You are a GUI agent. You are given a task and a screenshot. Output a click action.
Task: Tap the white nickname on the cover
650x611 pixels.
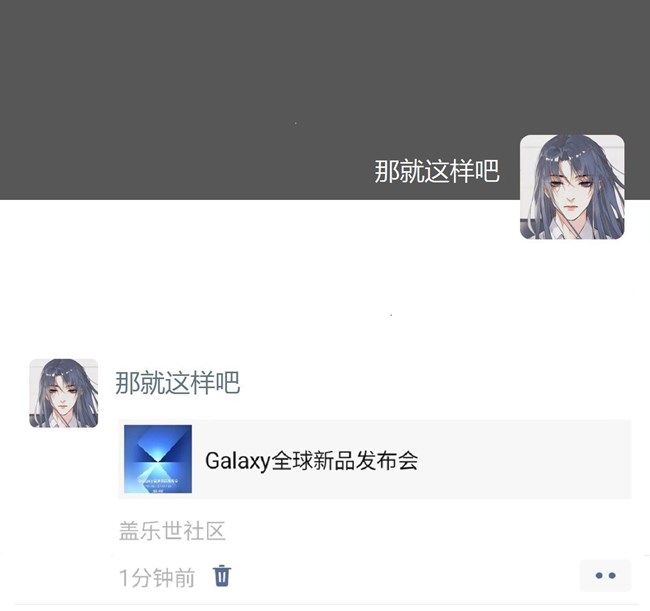(x=437, y=171)
